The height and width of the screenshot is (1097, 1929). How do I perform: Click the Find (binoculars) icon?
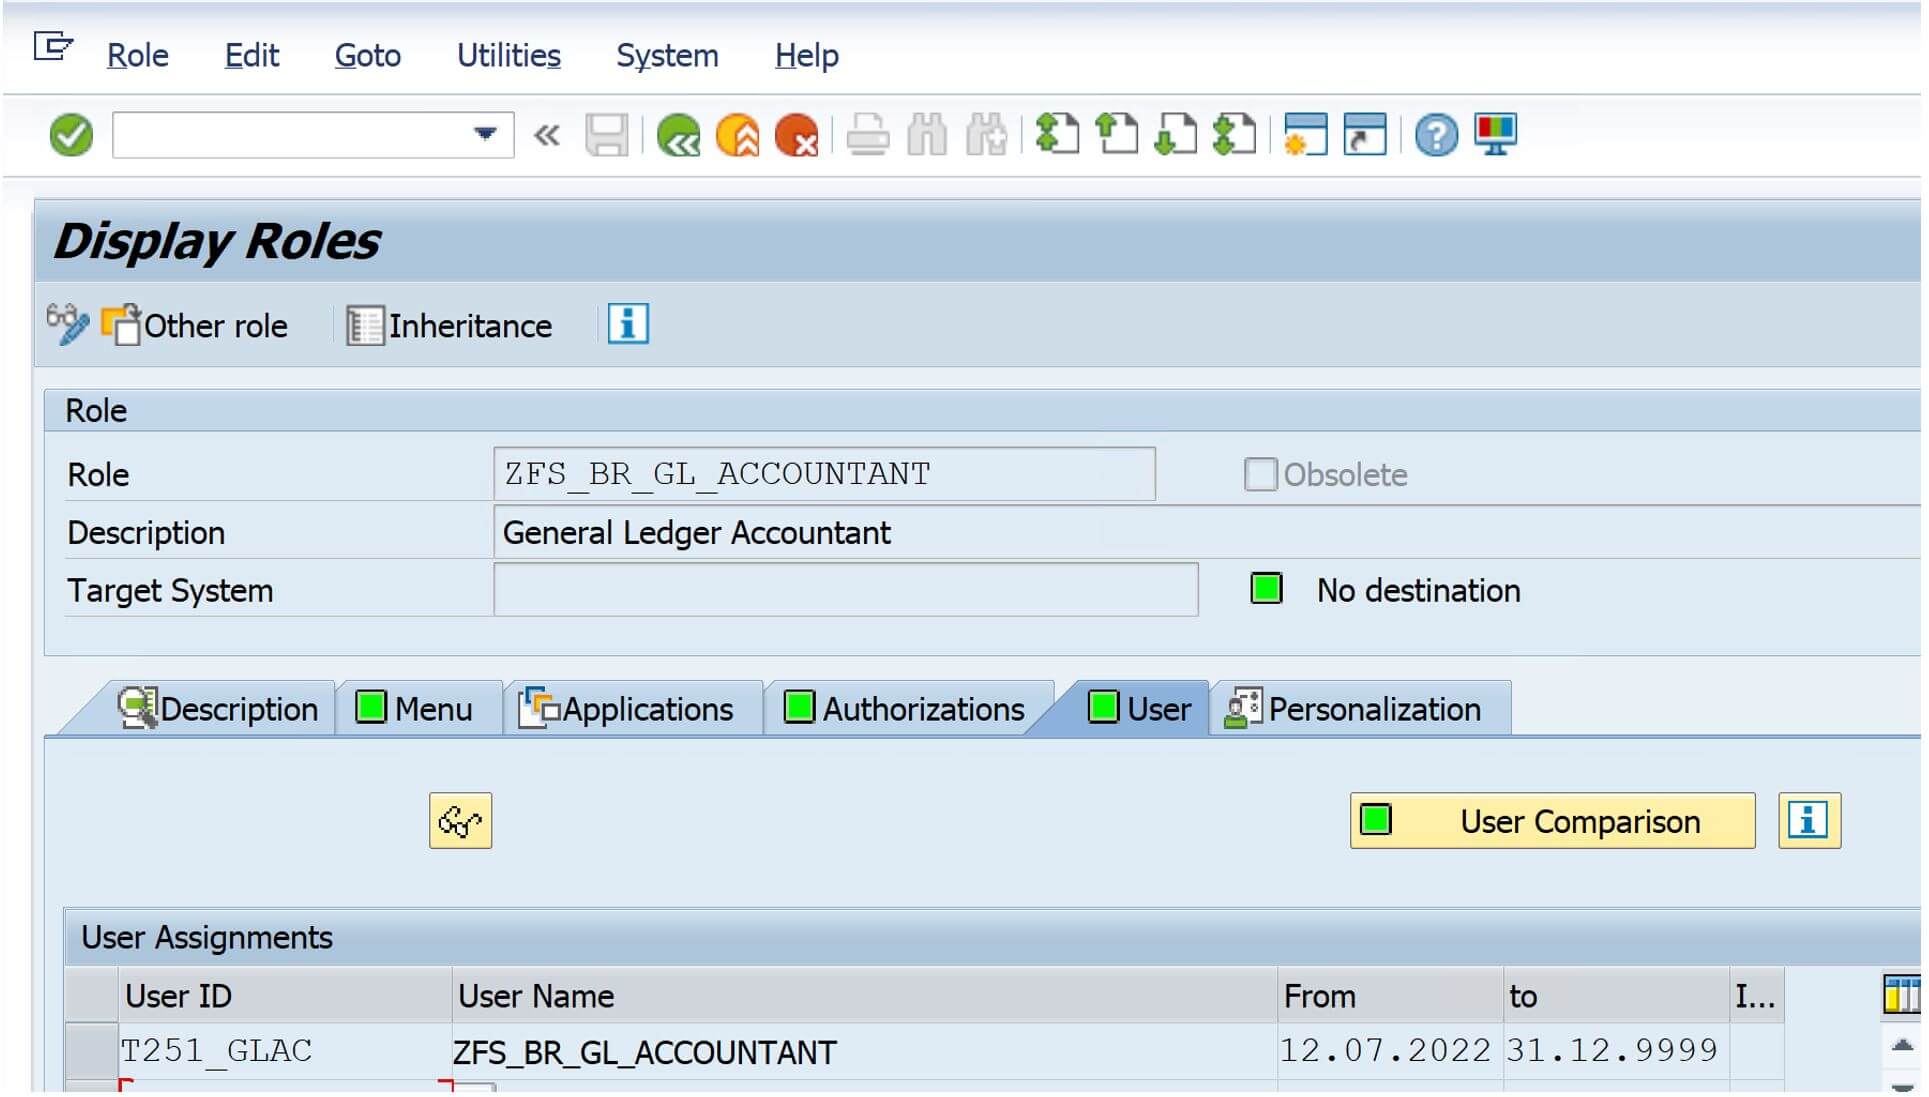(x=925, y=135)
